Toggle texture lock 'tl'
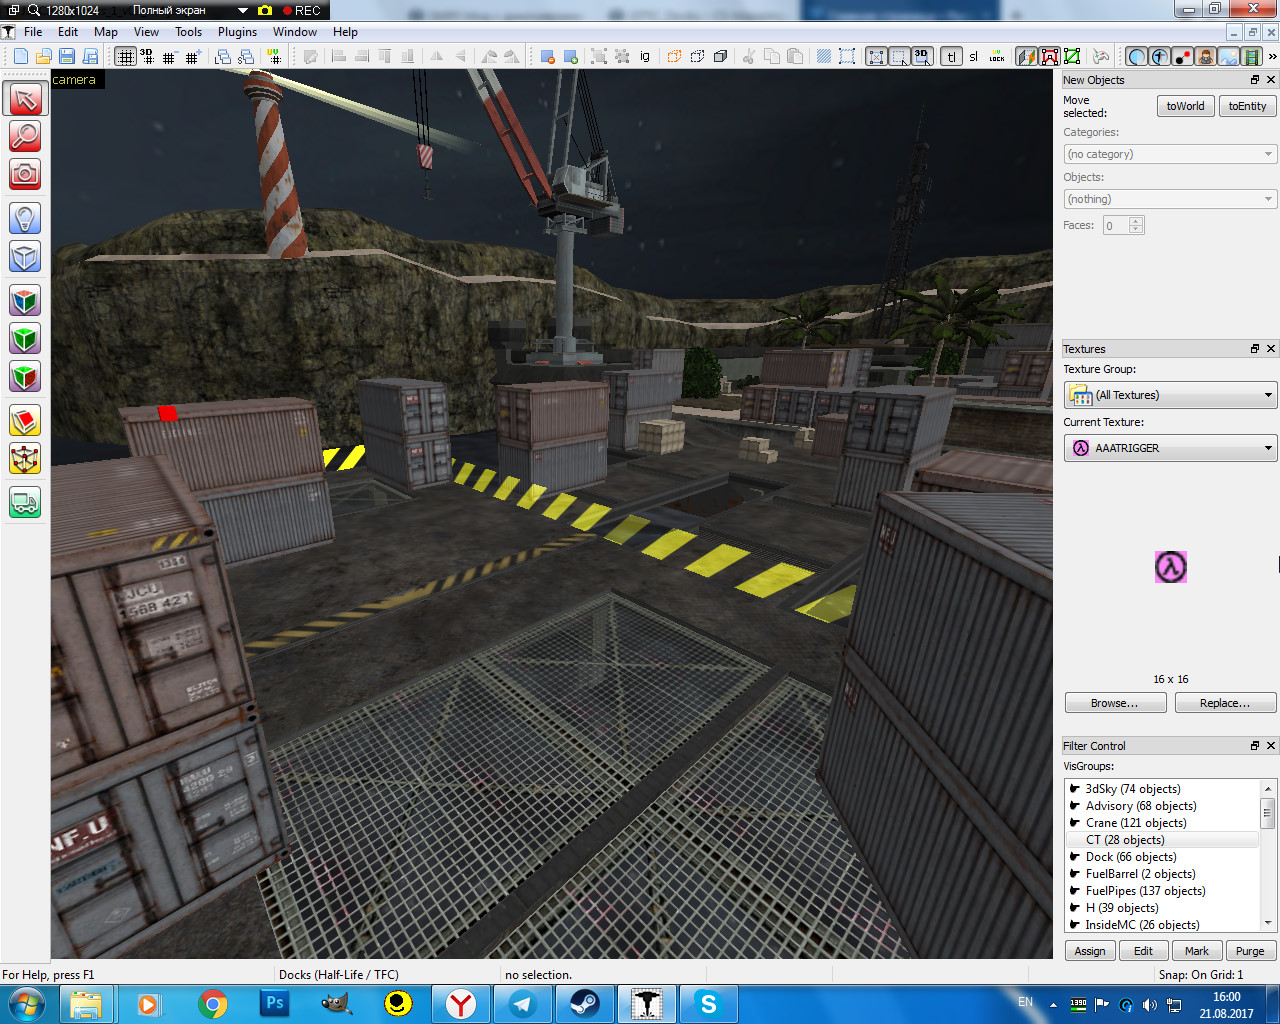The height and width of the screenshot is (1024, 1280). pyautogui.click(x=951, y=56)
